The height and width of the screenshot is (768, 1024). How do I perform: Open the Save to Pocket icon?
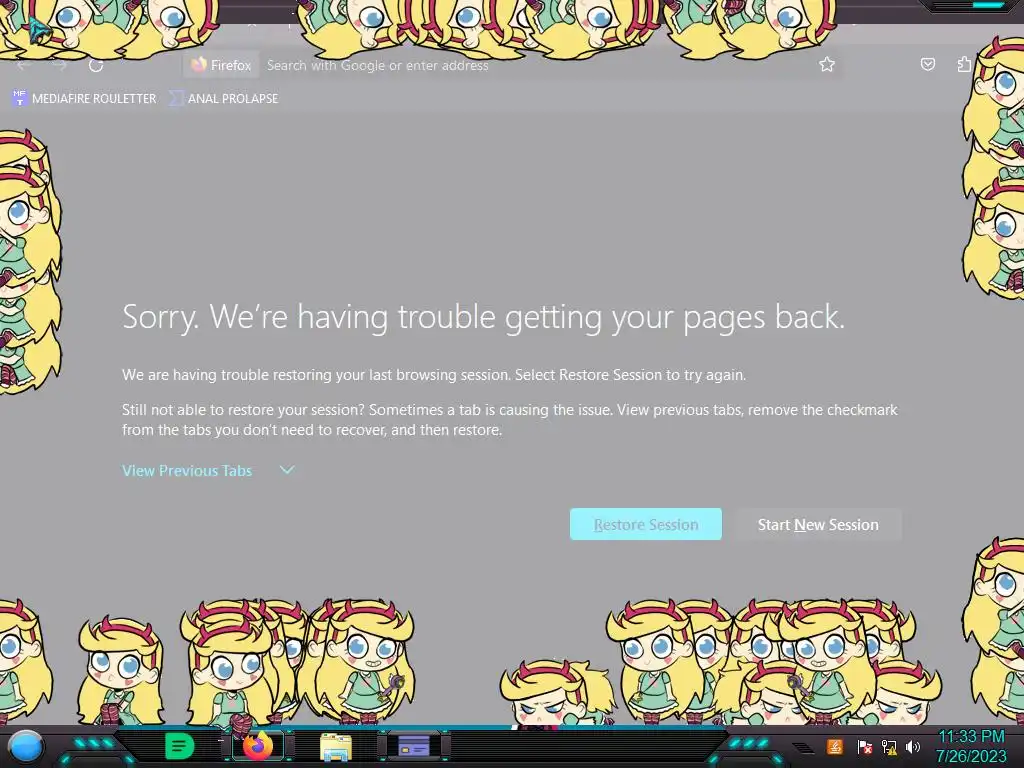(x=927, y=64)
